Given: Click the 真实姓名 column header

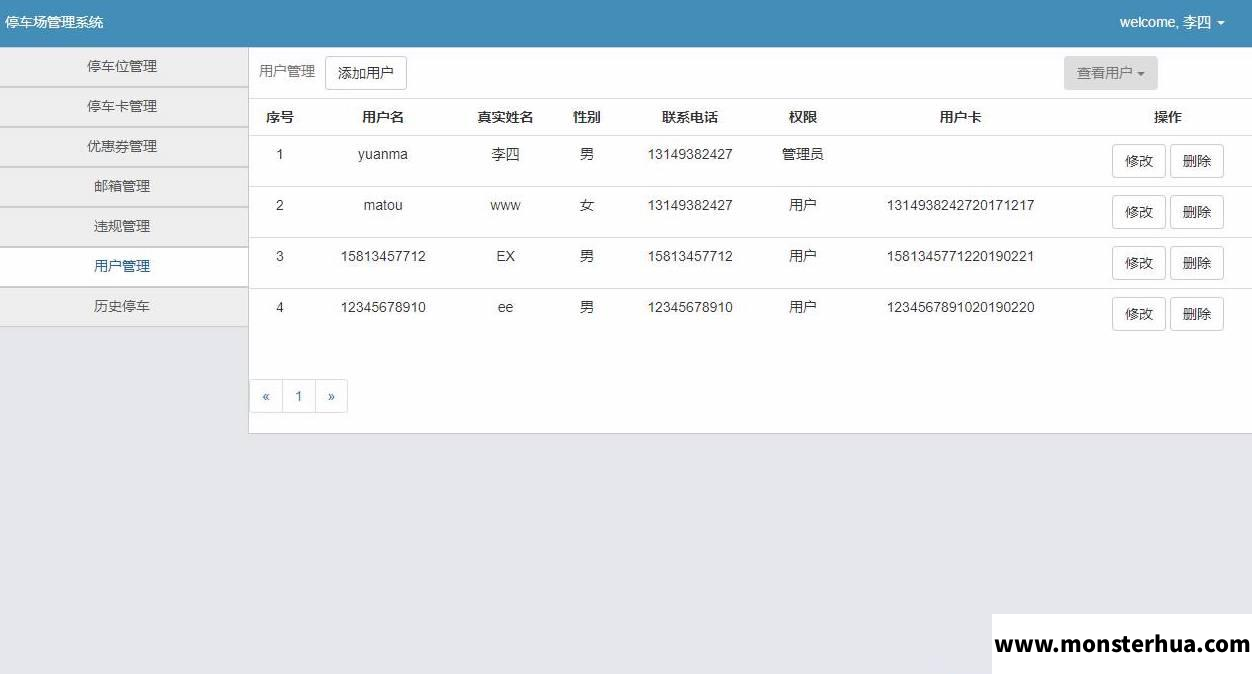Looking at the screenshot, I should [505, 117].
